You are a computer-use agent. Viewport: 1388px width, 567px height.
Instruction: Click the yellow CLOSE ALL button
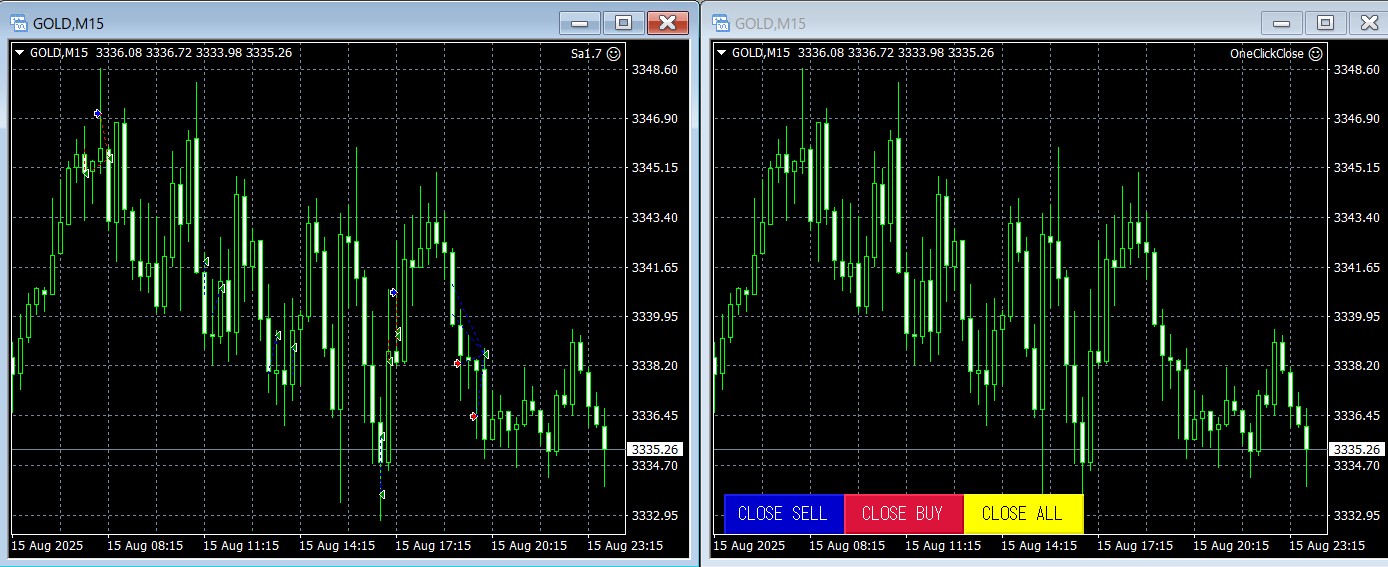[1023, 514]
